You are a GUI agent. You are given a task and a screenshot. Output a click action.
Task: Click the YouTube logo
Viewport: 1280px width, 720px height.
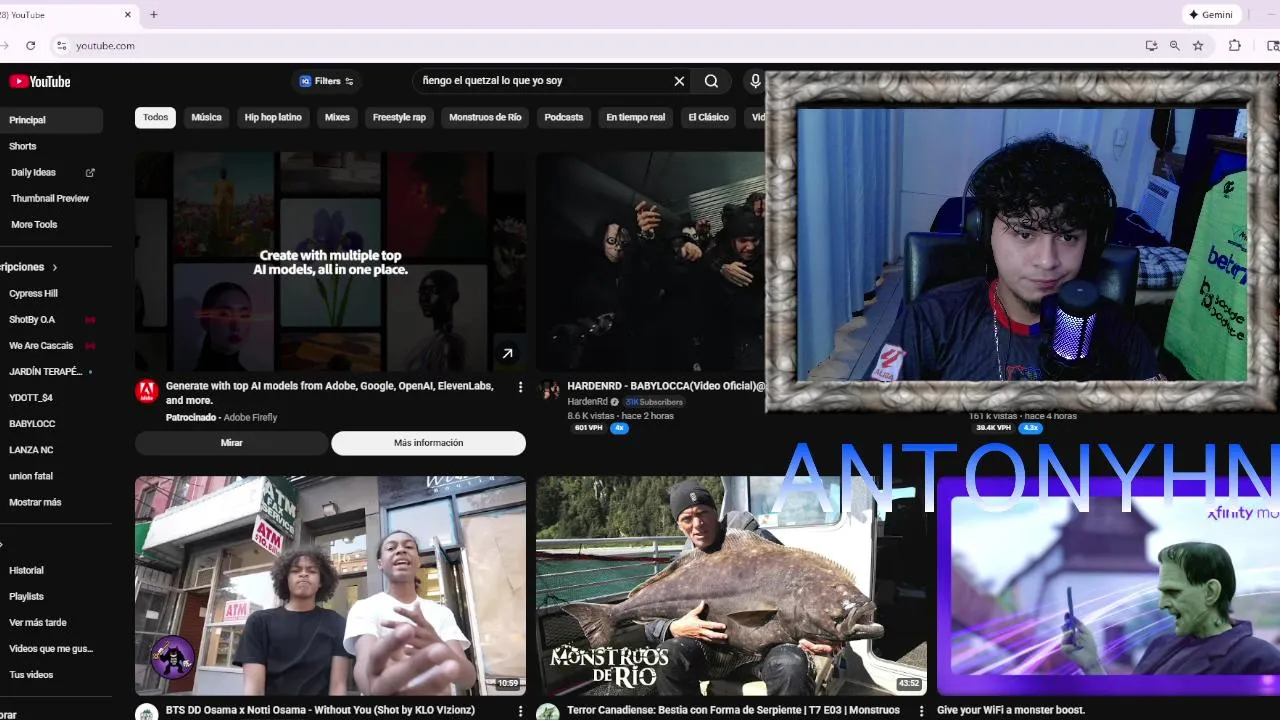[40, 82]
